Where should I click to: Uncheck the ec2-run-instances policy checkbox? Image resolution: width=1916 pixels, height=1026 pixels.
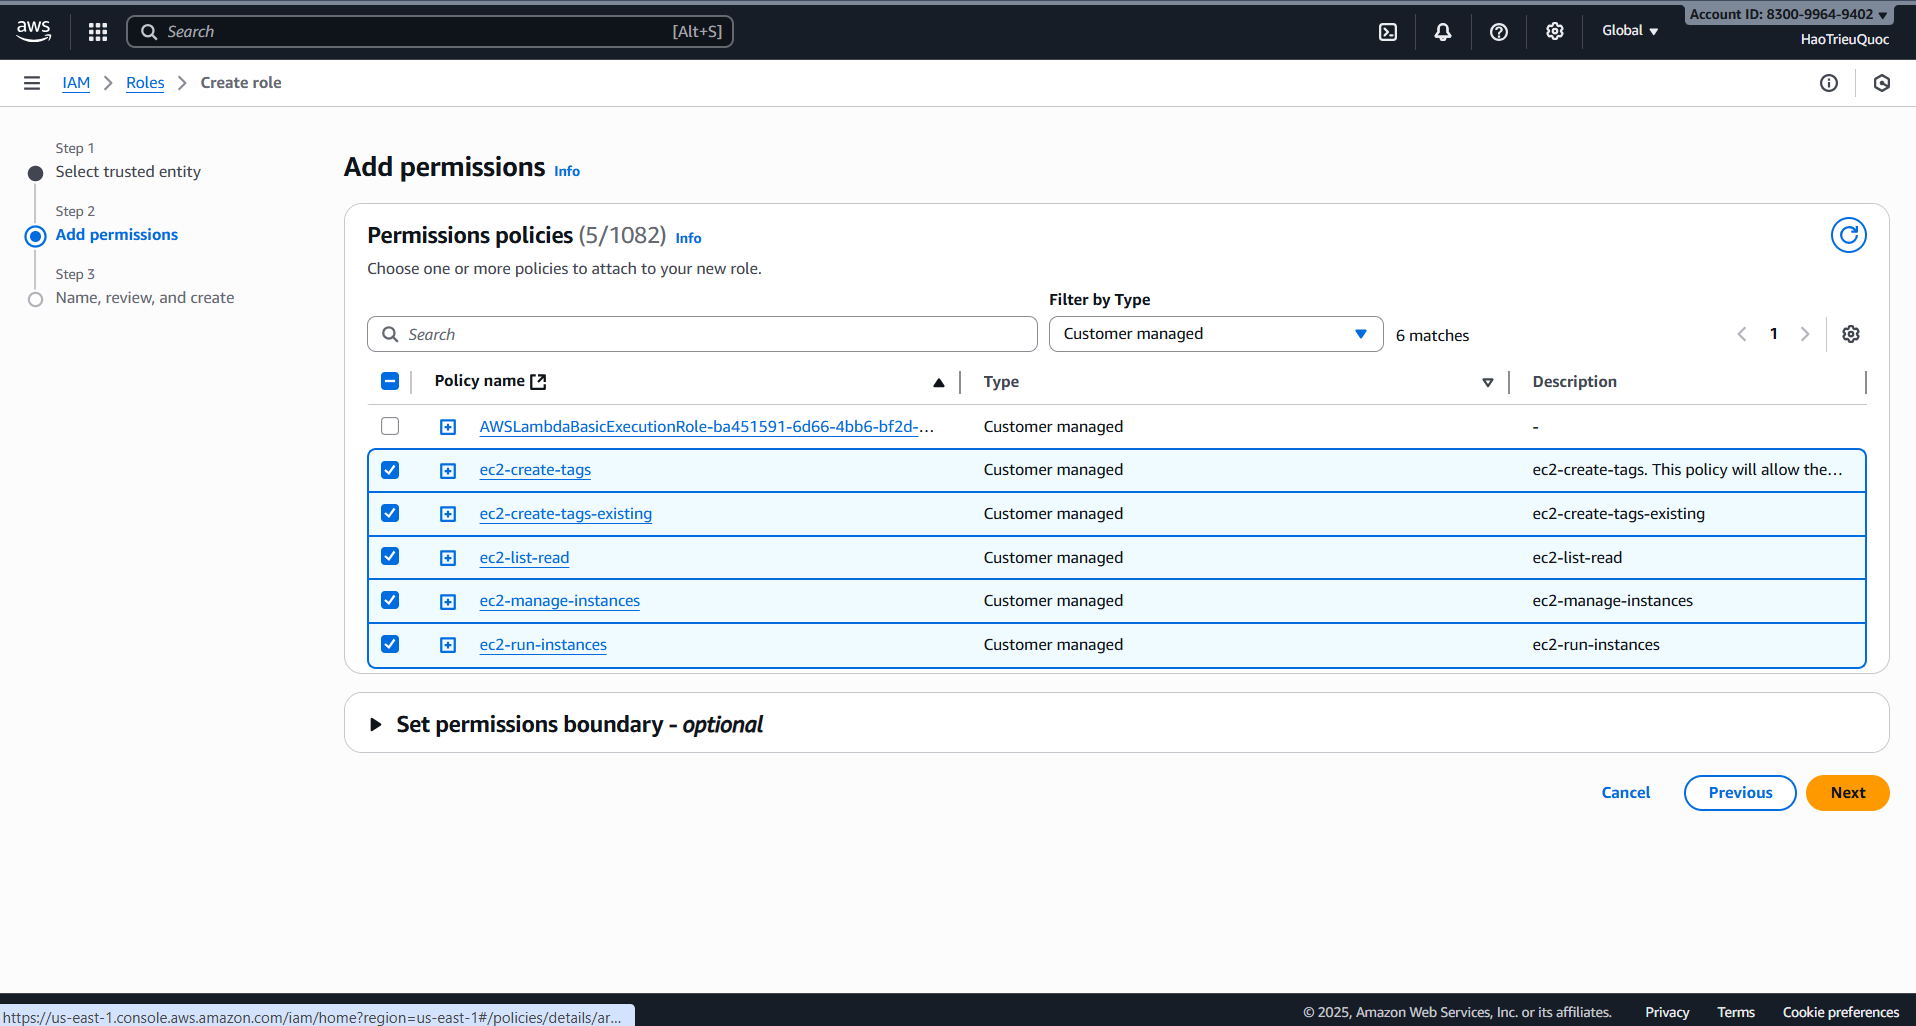[390, 644]
